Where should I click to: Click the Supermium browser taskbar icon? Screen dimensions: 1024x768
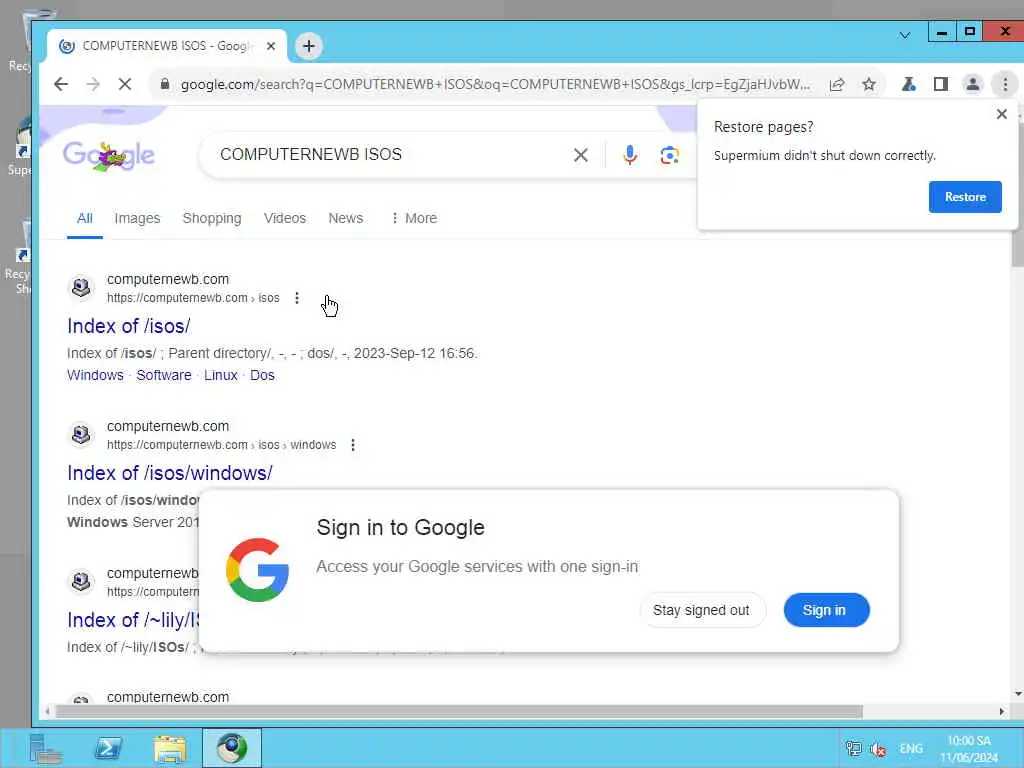(x=231, y=748)
